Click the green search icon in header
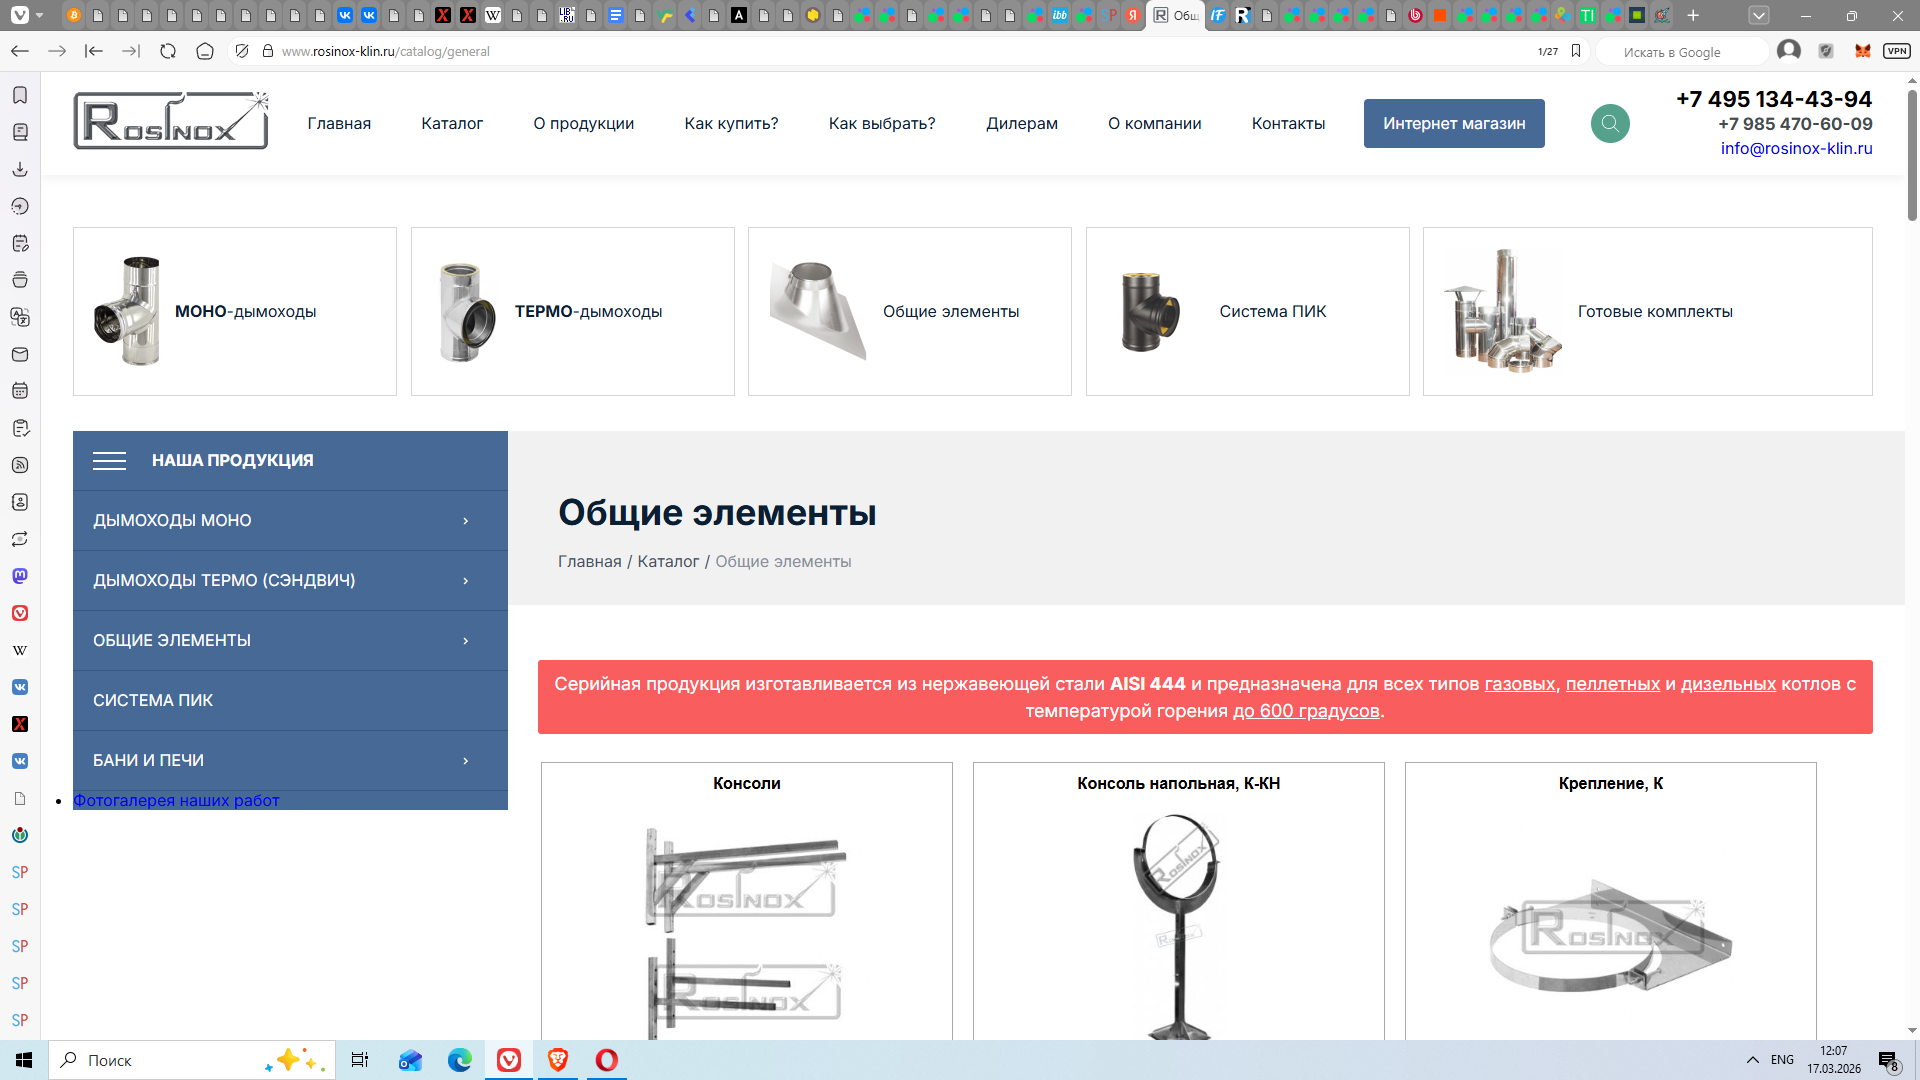 [1610, 124]
